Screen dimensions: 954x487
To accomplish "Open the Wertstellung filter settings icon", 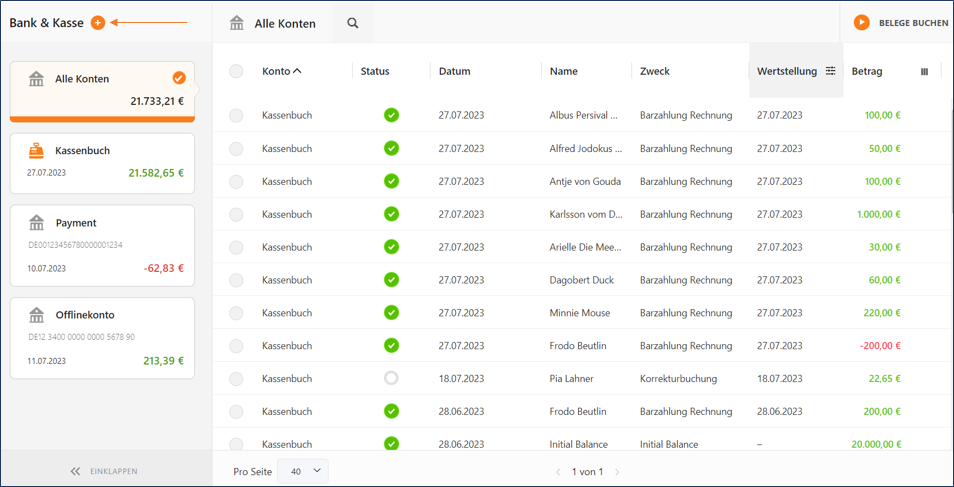I will click(830, 71).
